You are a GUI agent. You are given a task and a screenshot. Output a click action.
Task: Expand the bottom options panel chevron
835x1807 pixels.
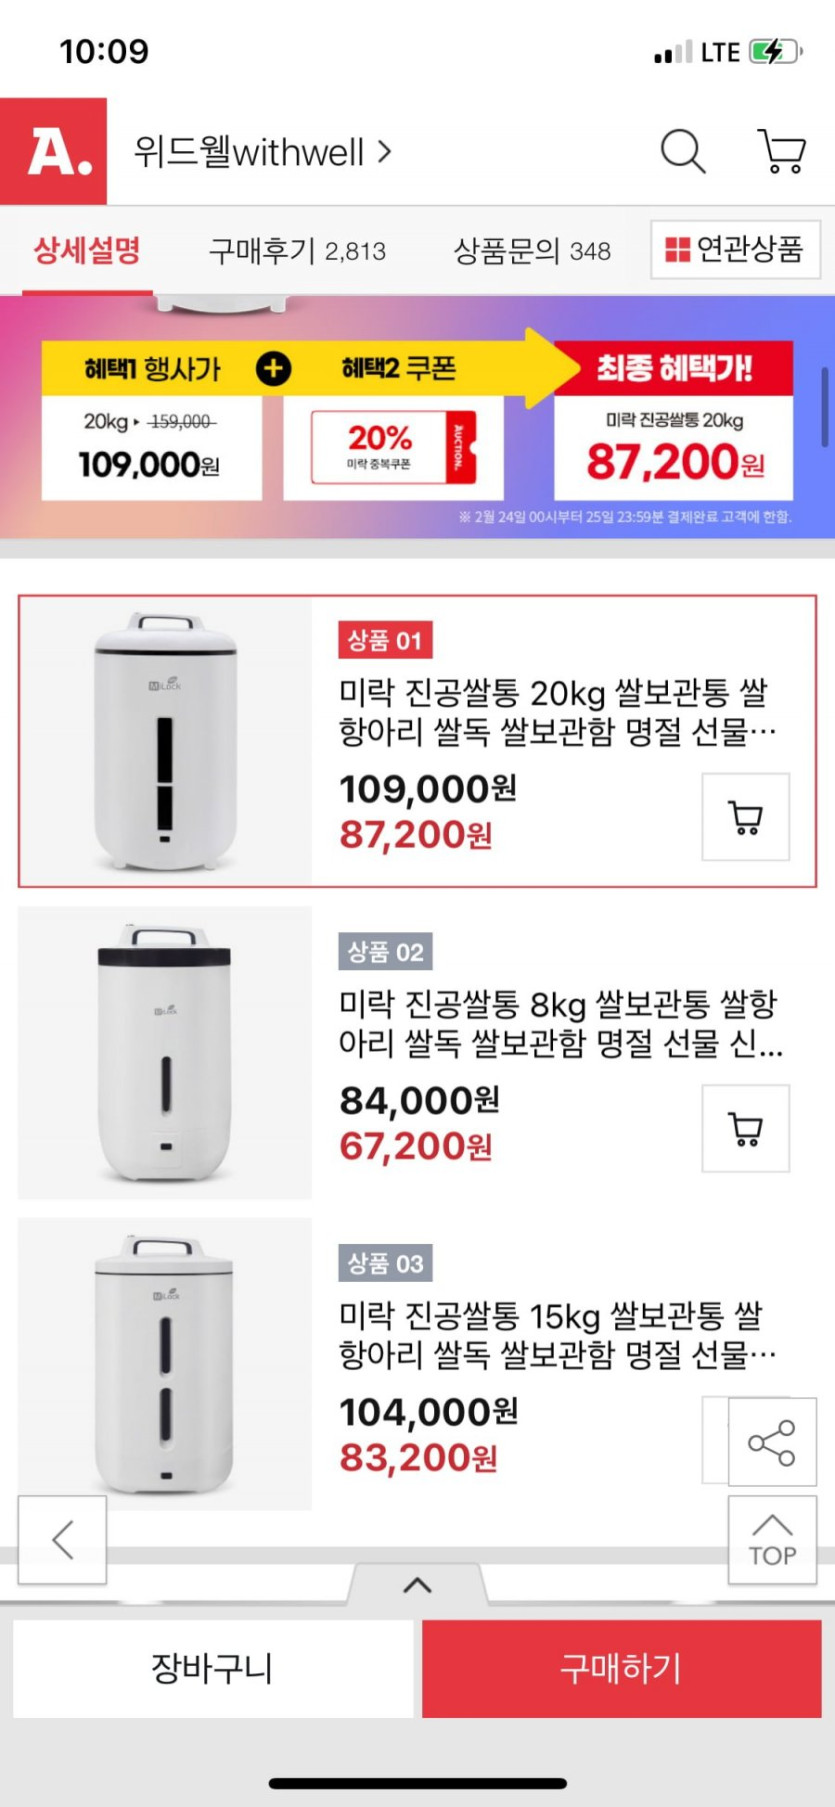pos(417,1585)
